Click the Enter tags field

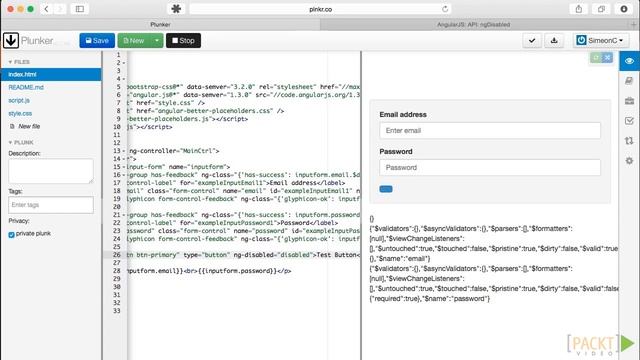click(x=51, y=205)
